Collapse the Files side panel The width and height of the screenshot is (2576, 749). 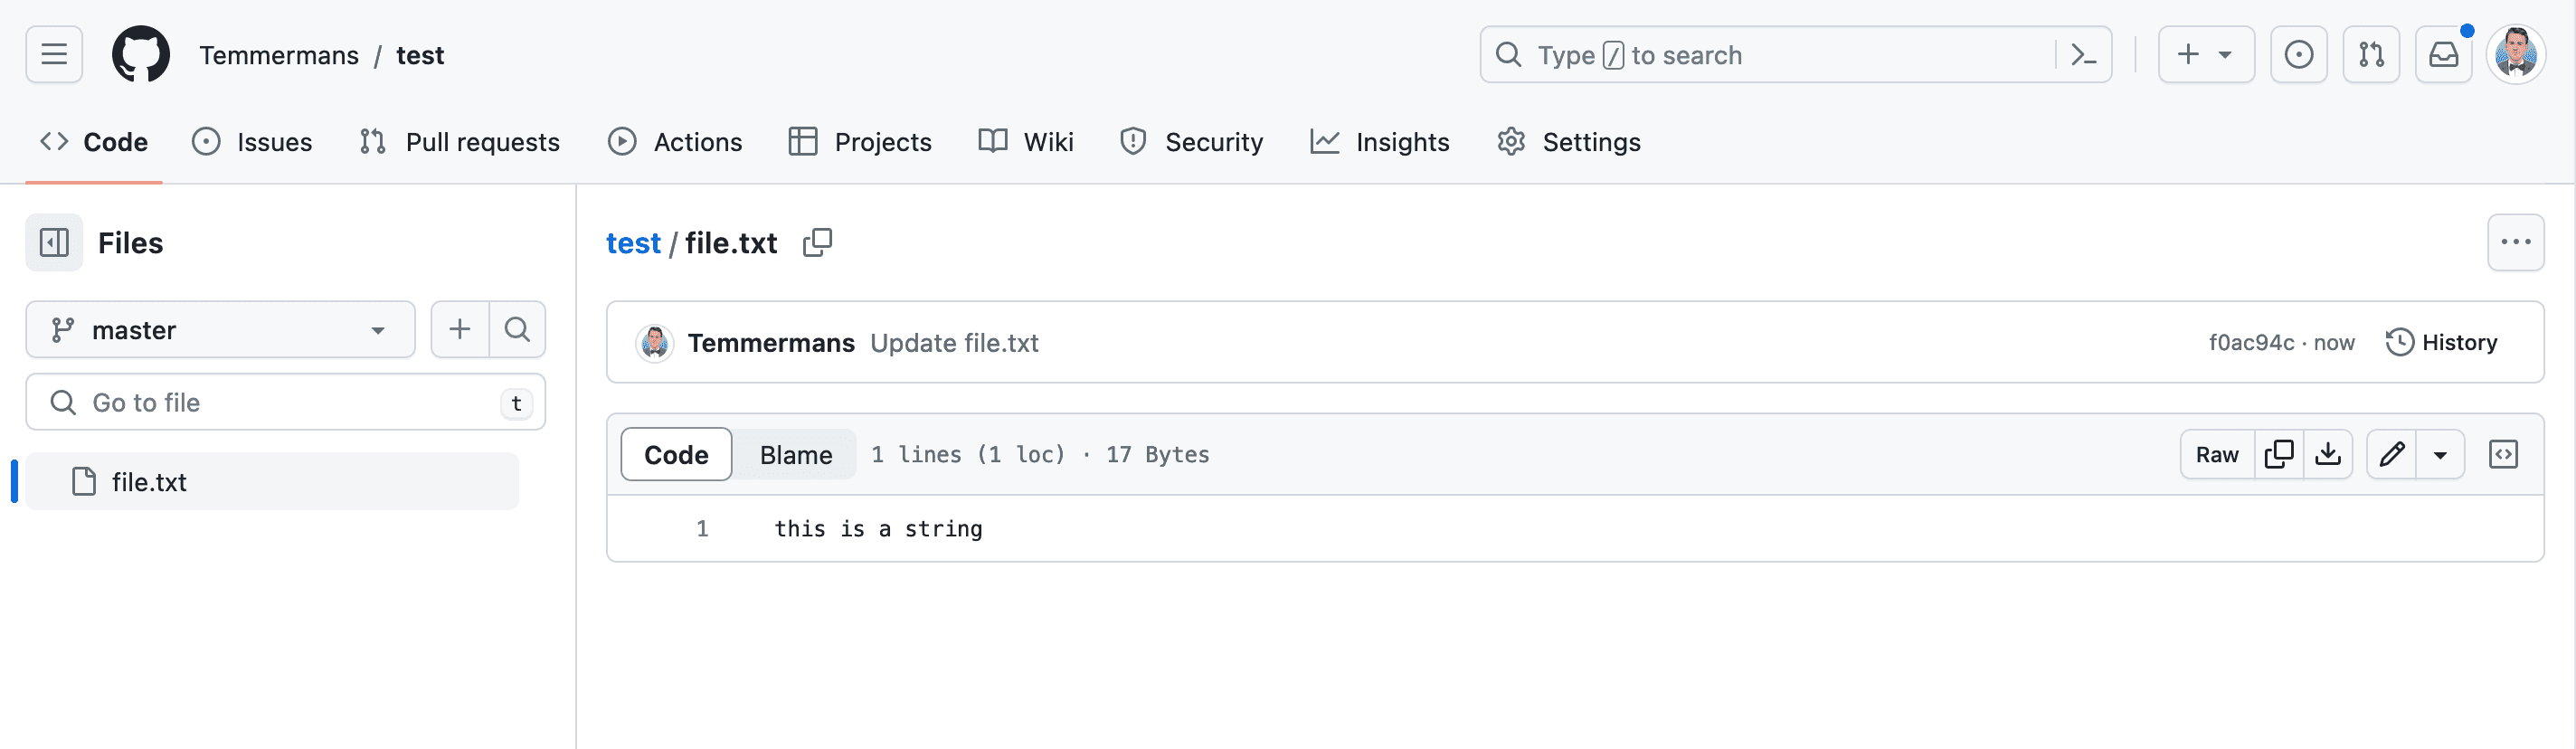(x=54, y=243)
